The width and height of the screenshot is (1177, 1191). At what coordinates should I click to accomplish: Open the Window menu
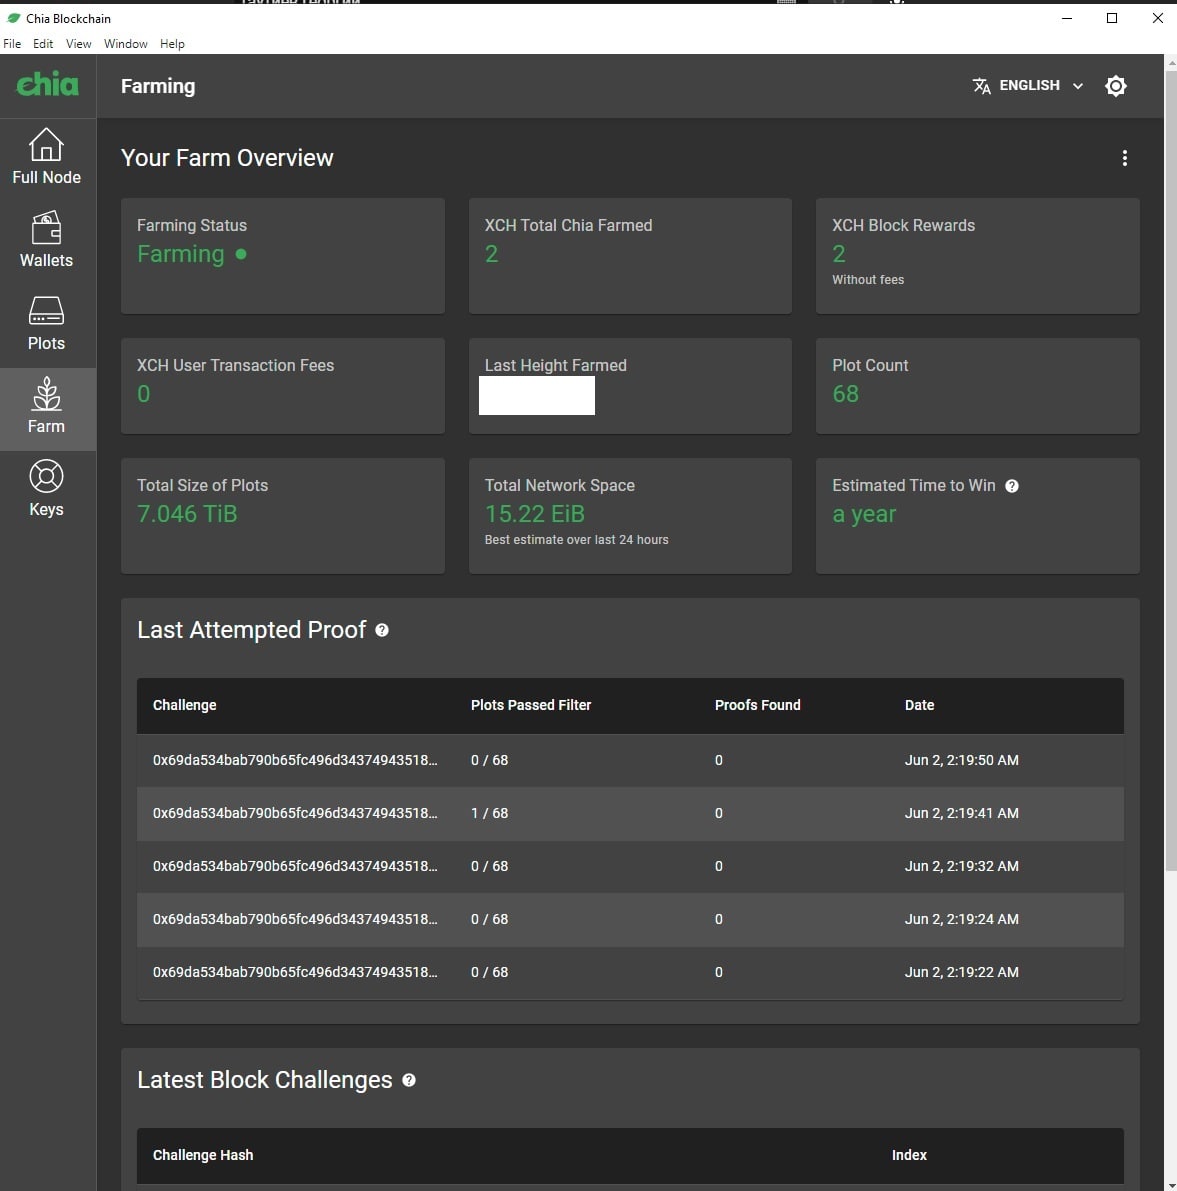tap(125, 44)
